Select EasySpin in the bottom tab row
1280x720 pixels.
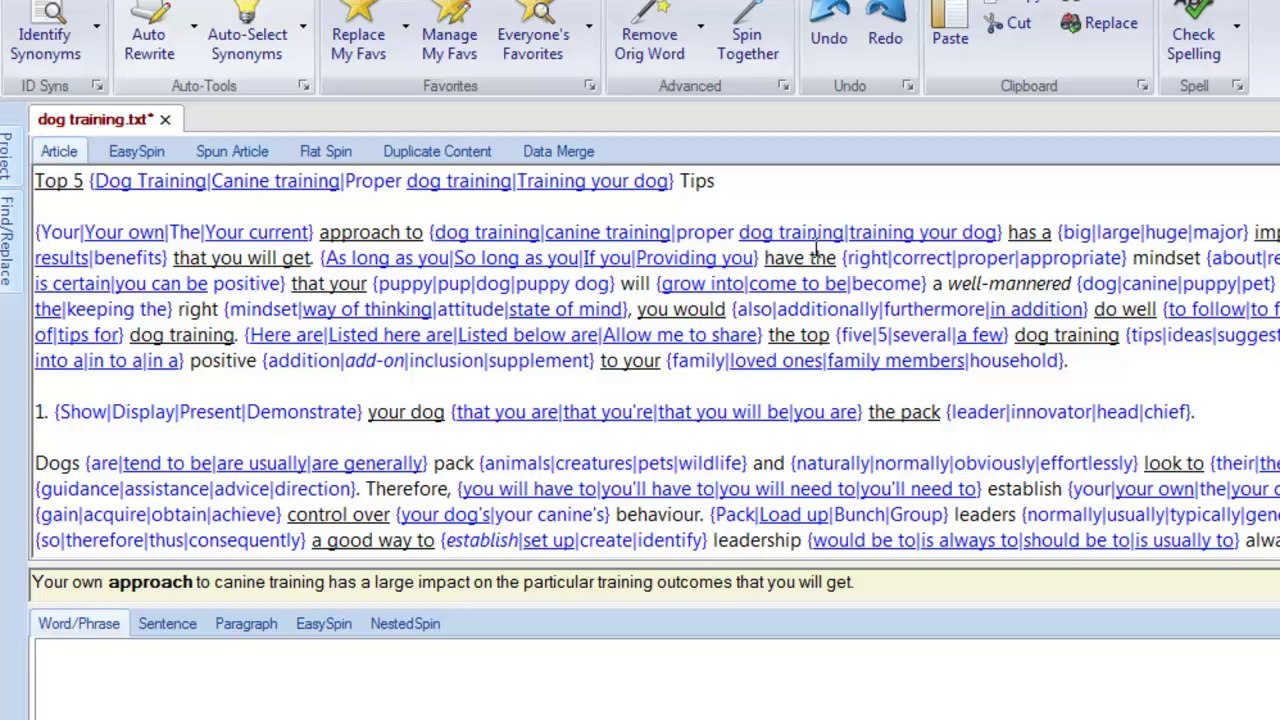324,623
